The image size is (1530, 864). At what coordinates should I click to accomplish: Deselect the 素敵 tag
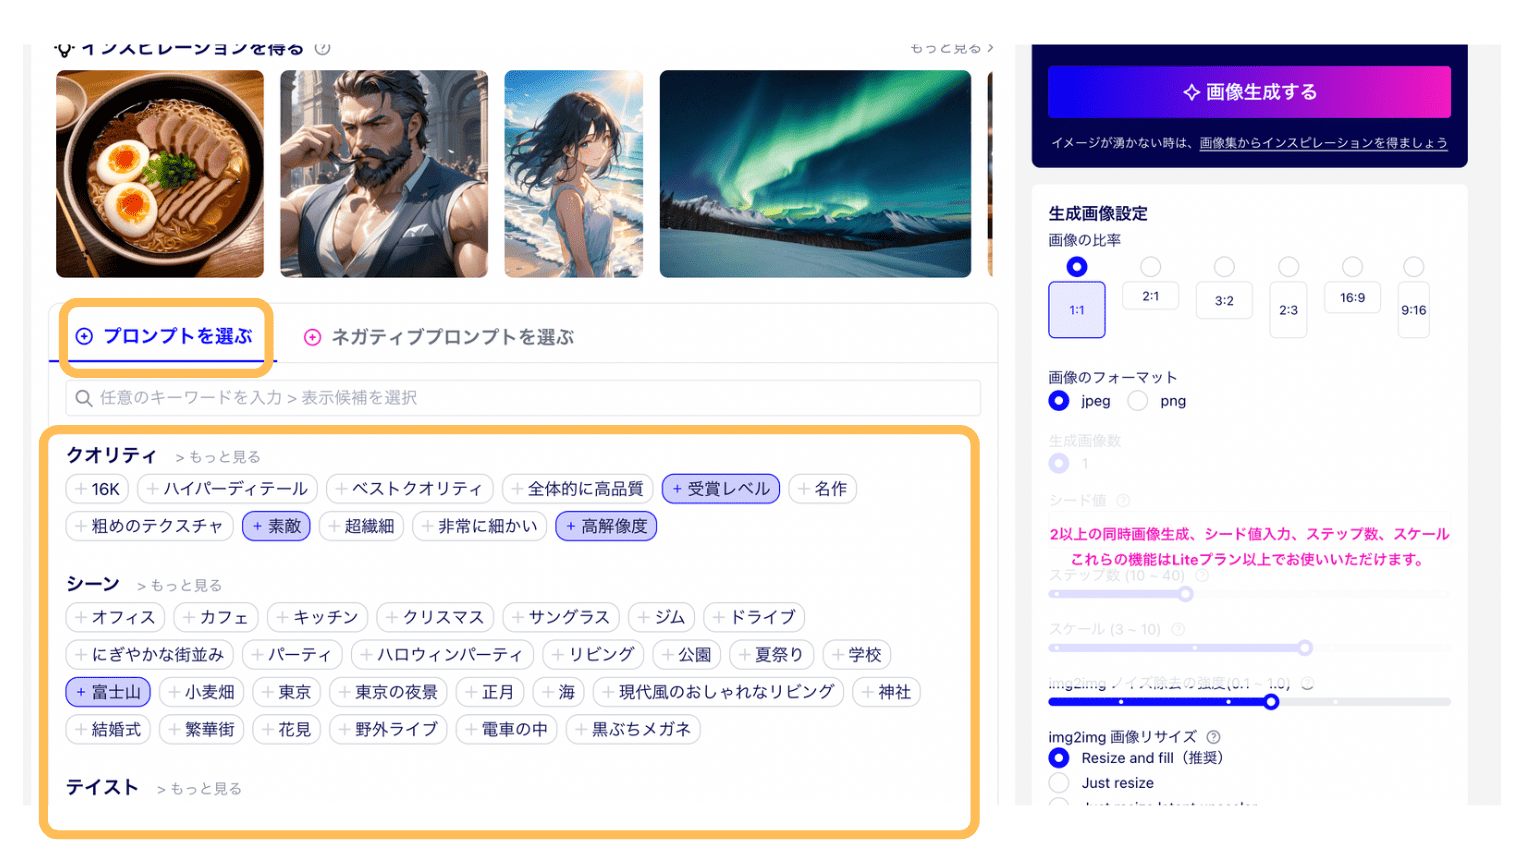(276, 526)
